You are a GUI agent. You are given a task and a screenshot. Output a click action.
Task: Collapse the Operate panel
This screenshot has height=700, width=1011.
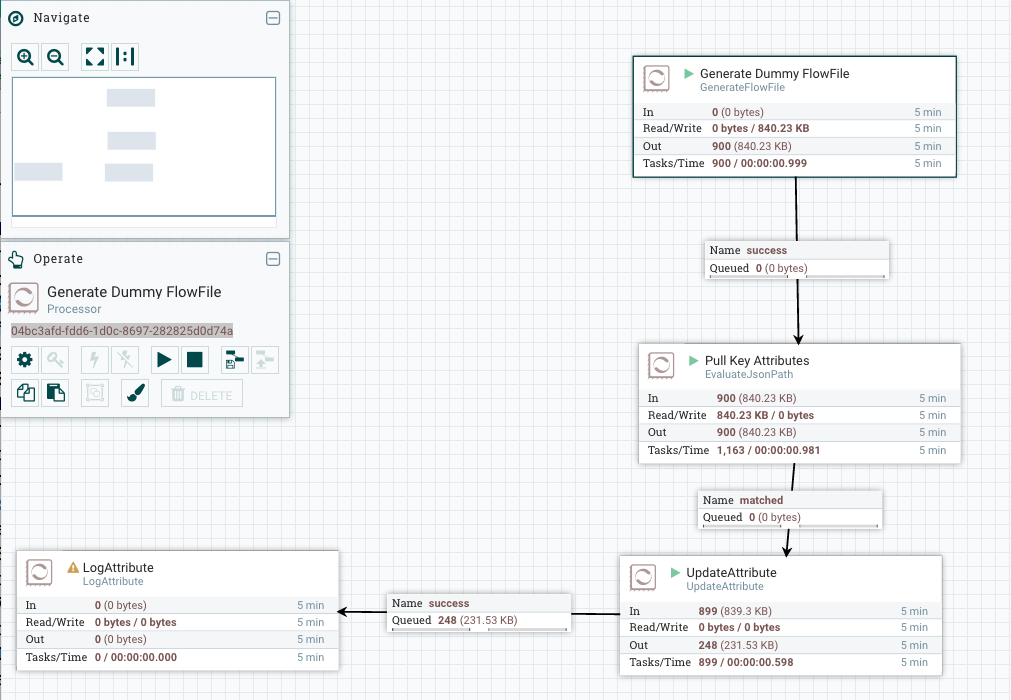point(272,259)
